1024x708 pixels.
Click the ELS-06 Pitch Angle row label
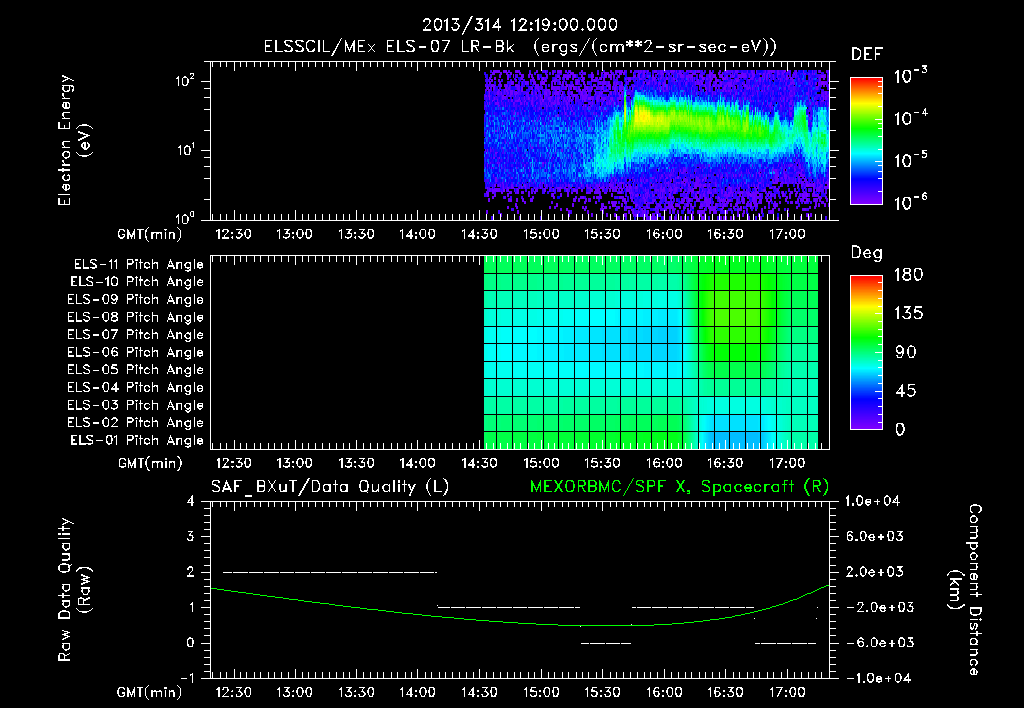point(135,352)
